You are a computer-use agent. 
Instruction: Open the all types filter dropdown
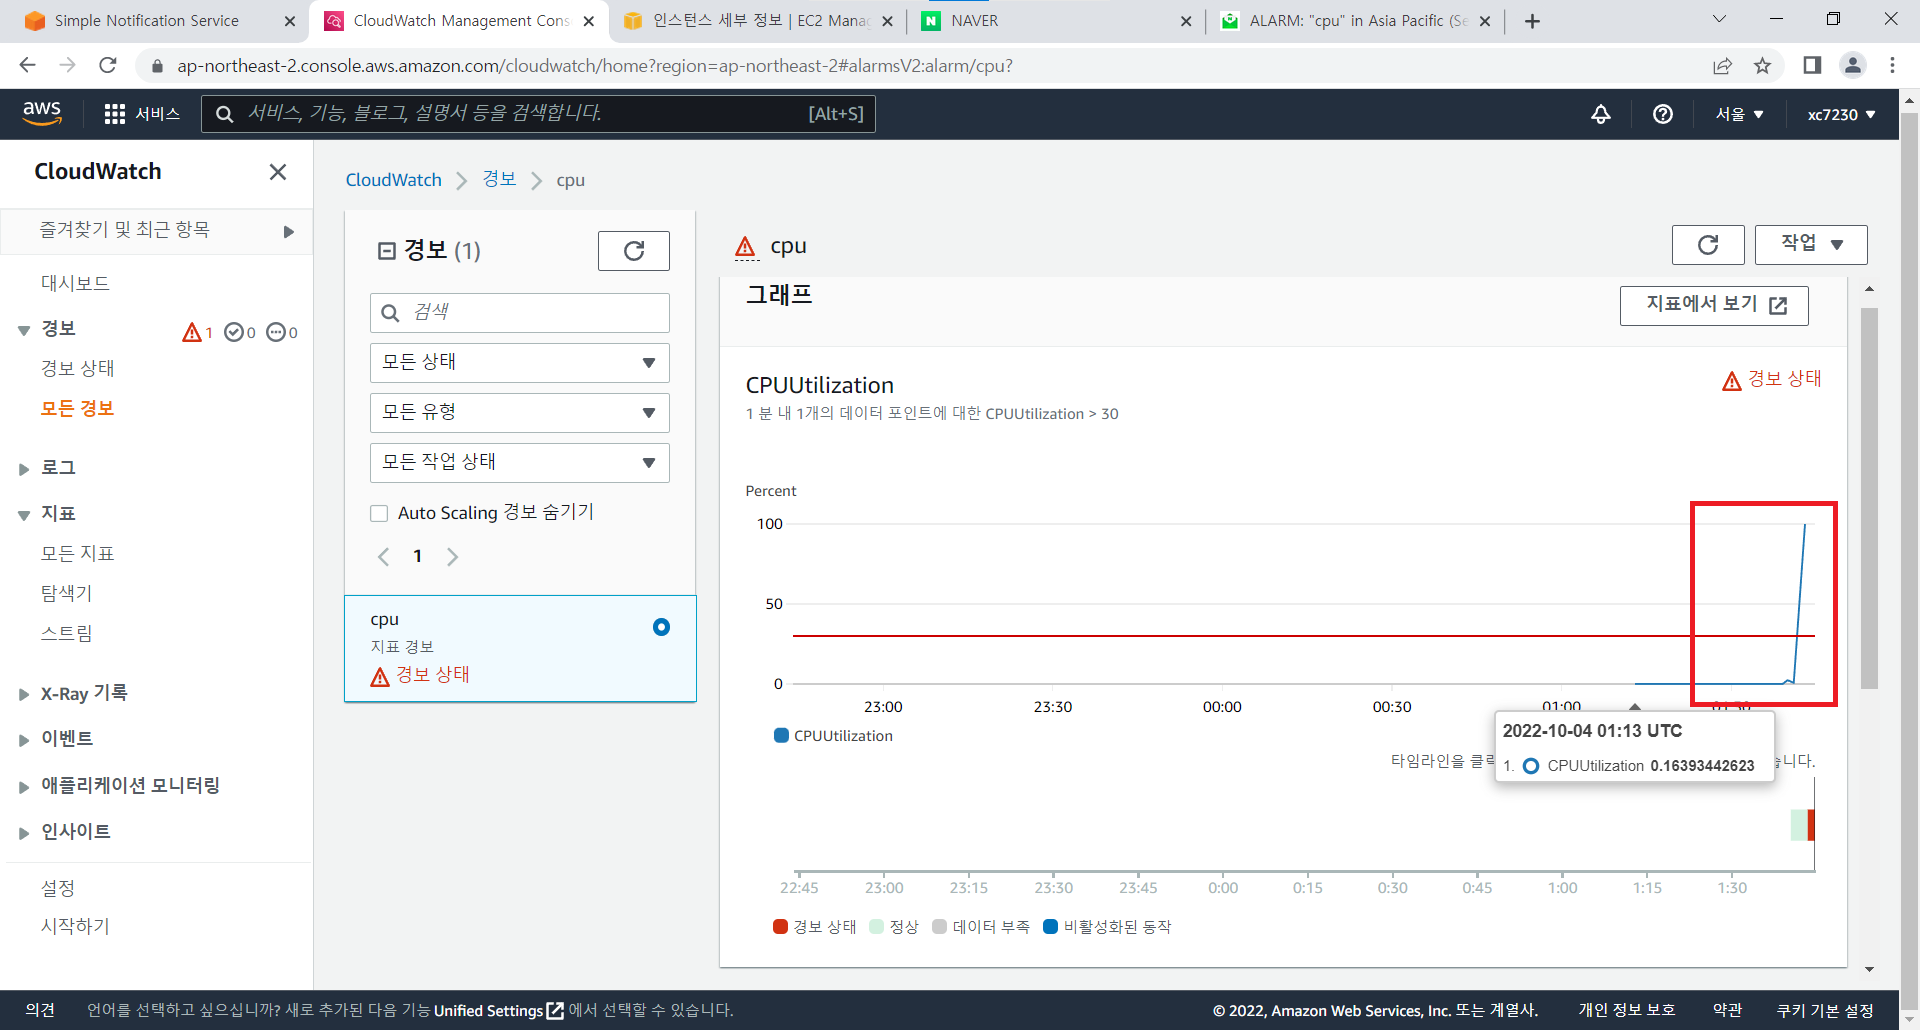click(x=520, y=413)
